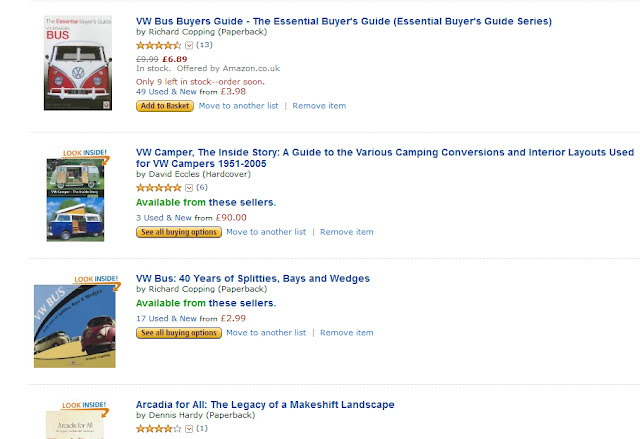This screenshot has width=640, height=439.
Task: Open the VW Bus Buyers Guide cover image
Action: tap(78, 63)
